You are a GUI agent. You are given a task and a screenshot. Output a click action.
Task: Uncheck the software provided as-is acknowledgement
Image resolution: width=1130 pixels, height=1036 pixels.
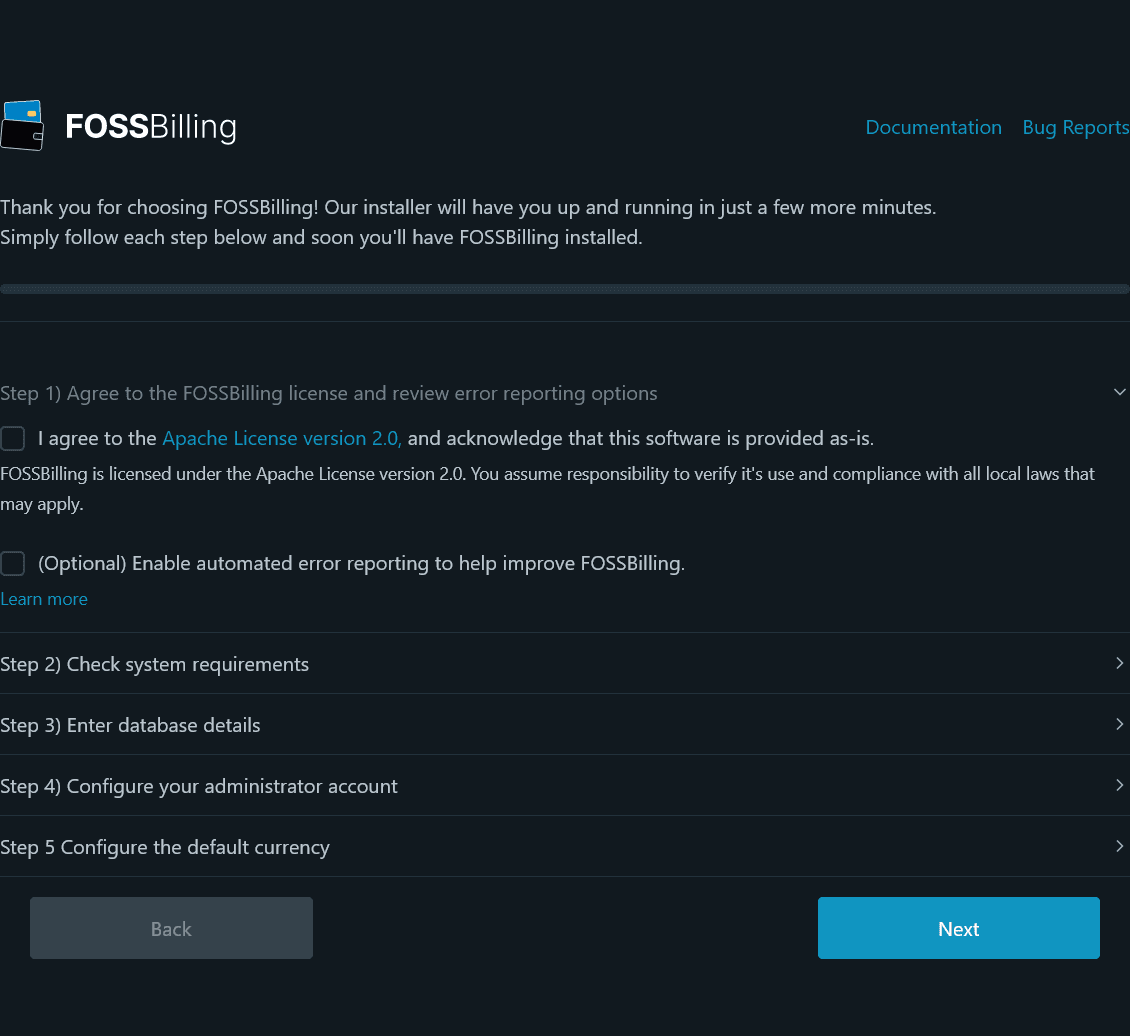click(13, 438)
